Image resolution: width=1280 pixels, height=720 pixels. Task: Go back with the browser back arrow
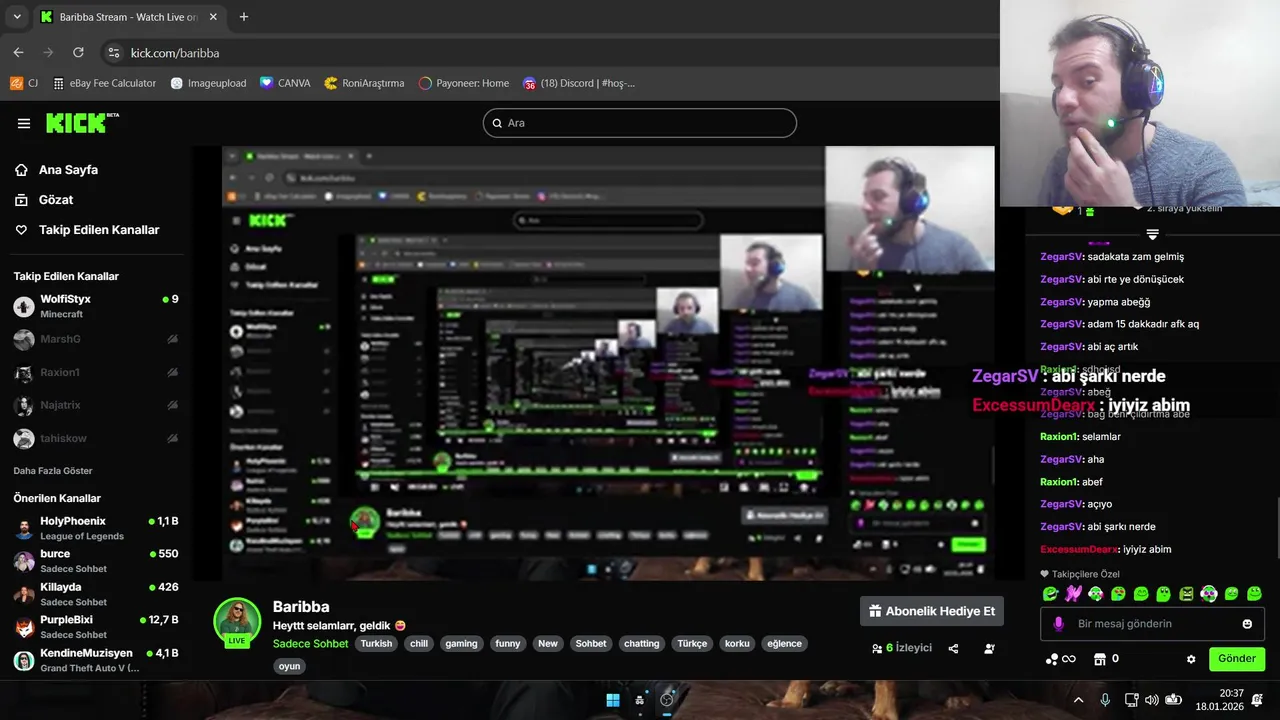coord(18,52)
